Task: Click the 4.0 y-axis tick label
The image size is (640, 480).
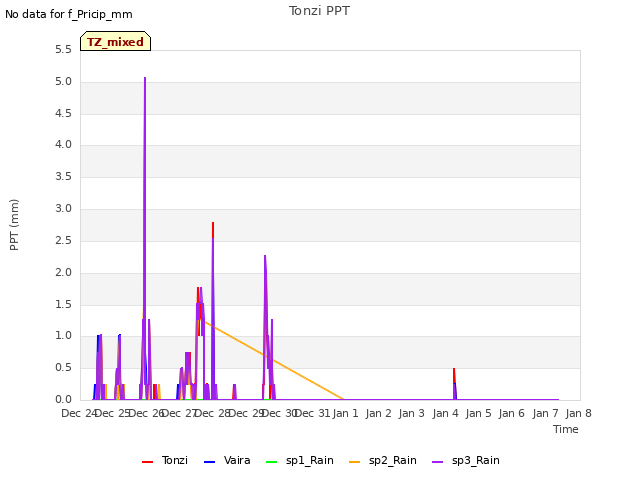Action: coord(63,145)
